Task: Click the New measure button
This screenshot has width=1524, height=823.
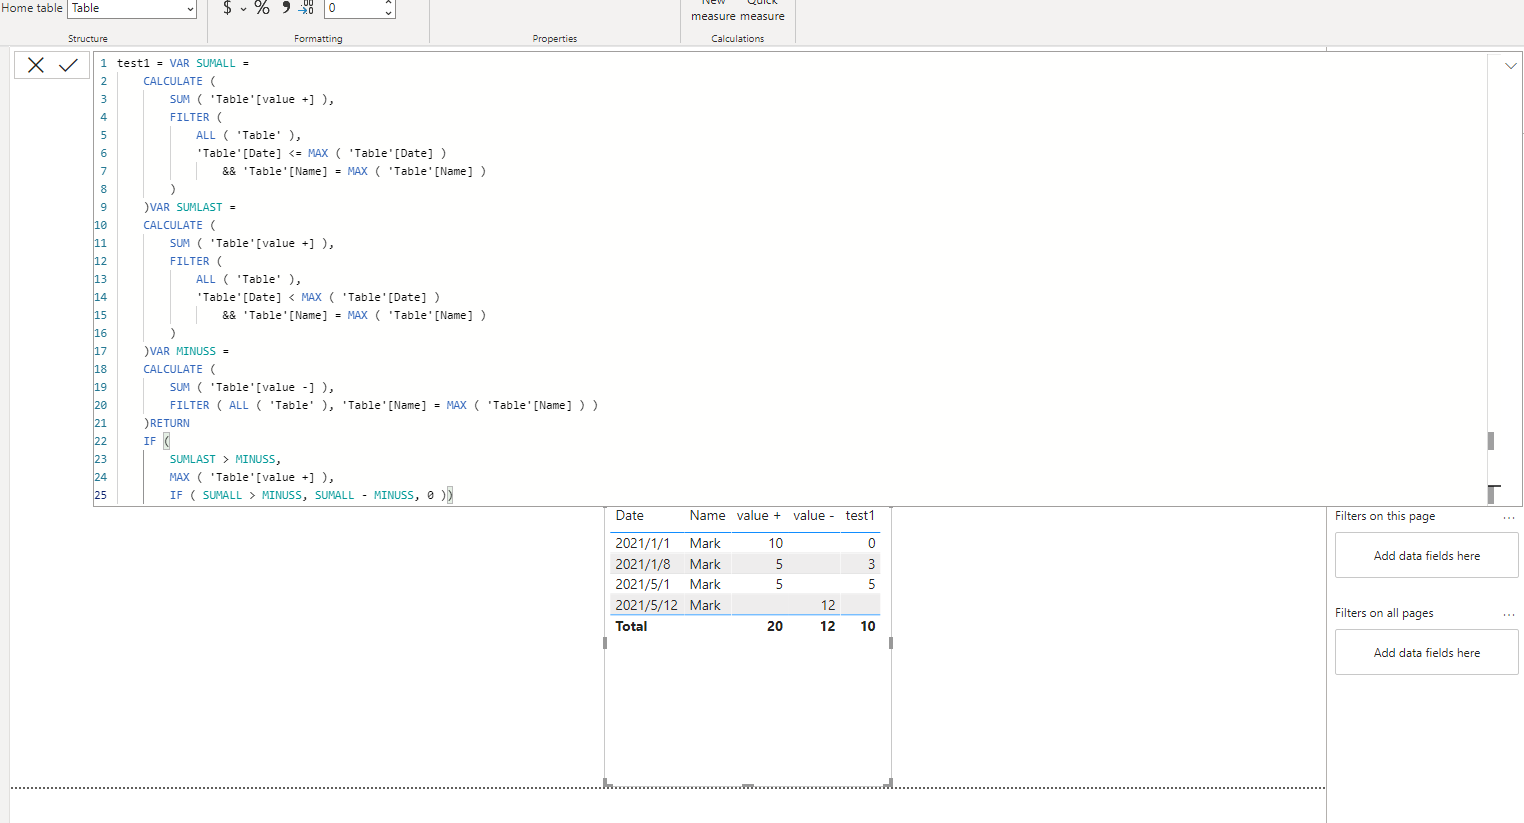Action: click(713, 9)
